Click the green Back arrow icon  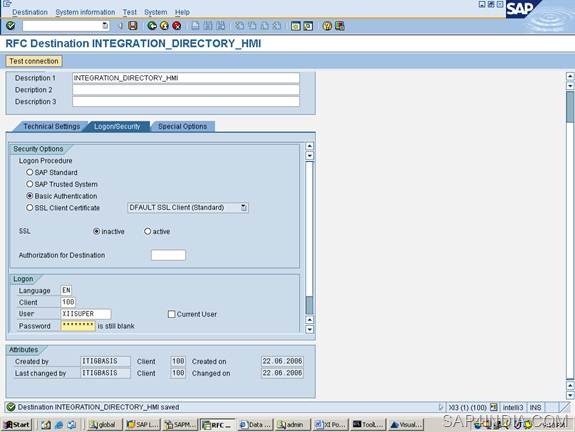click(x=152, y=26)
